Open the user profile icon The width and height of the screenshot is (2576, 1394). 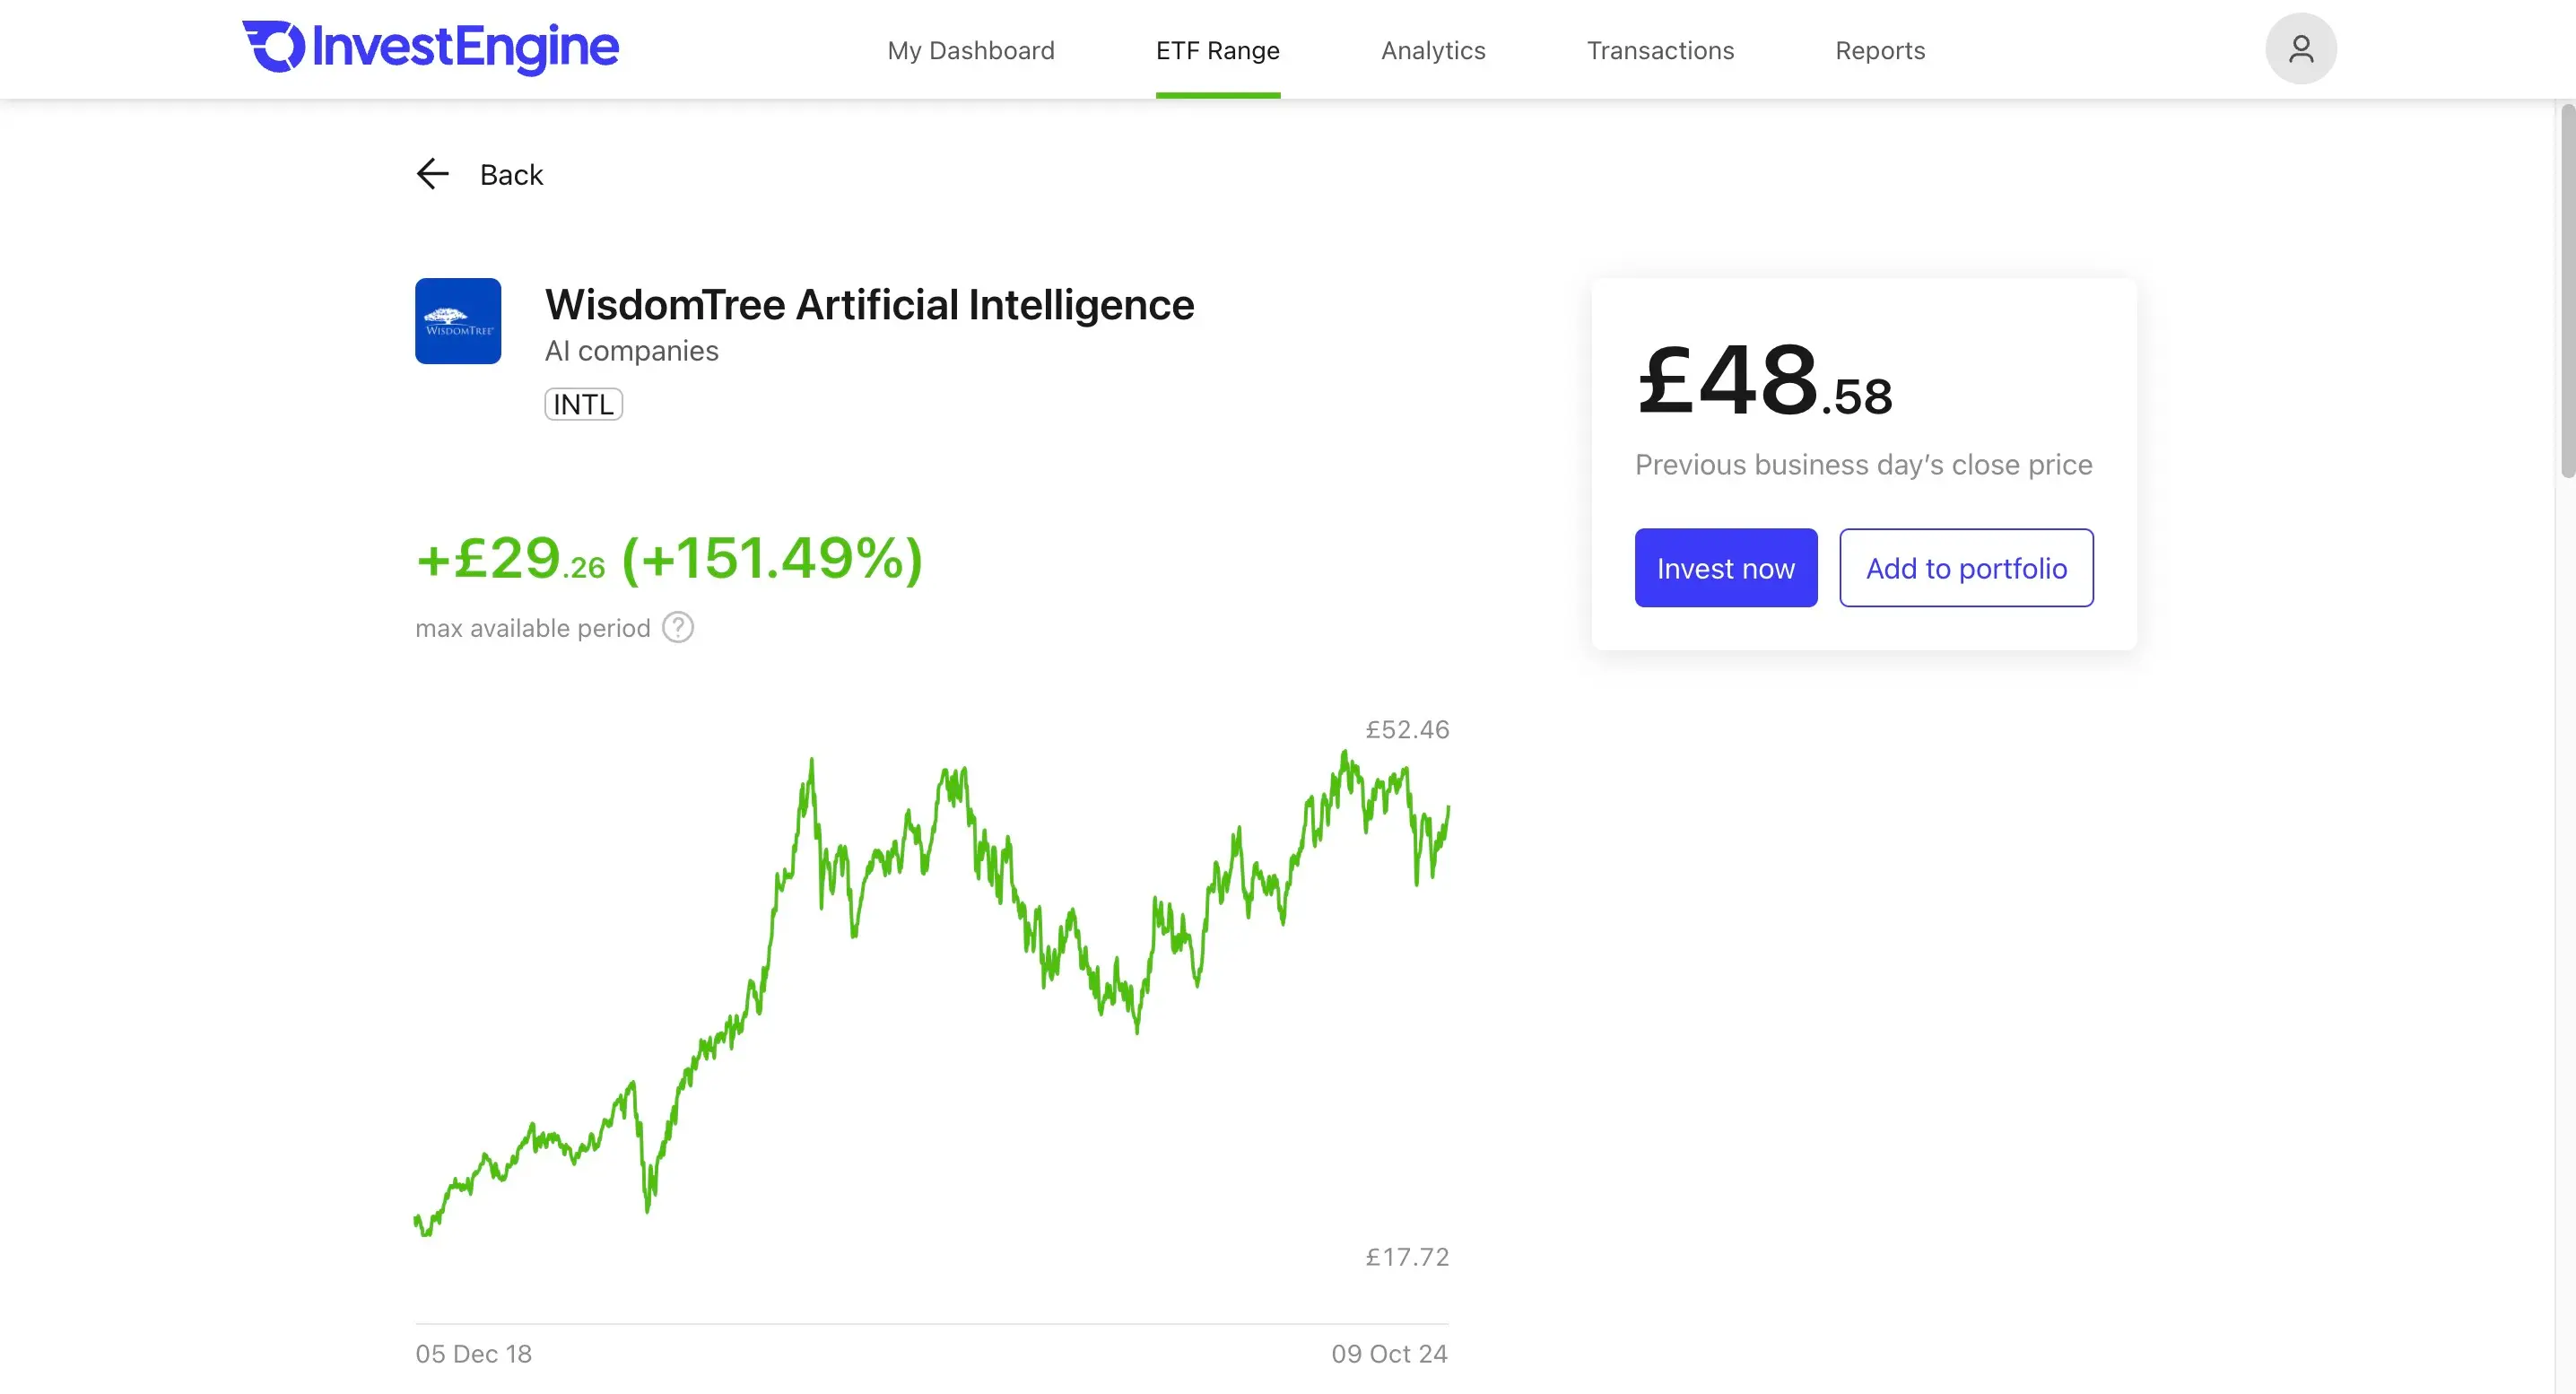coord(2300,48)
